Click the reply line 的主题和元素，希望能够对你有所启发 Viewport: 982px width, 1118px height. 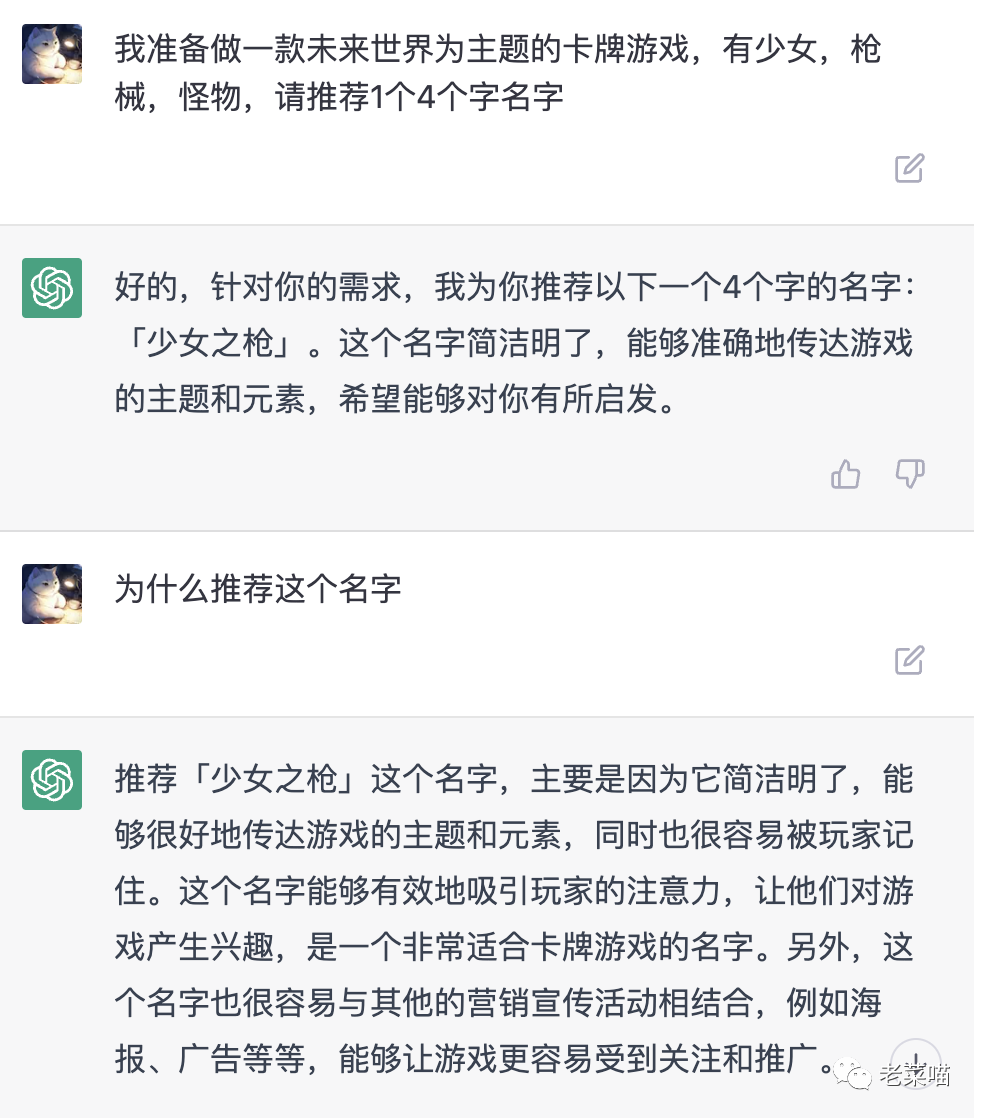(396, 399)
